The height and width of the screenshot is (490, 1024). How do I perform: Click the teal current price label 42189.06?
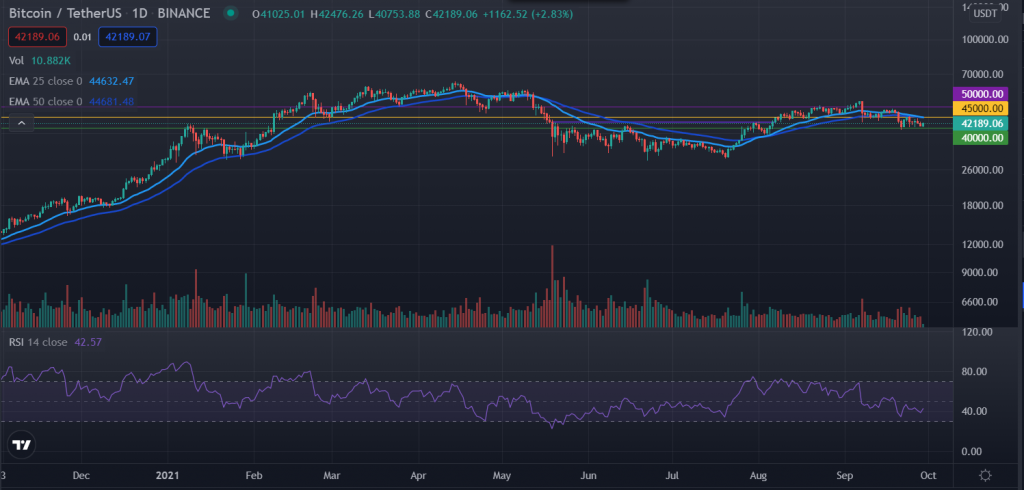[980, 123]
